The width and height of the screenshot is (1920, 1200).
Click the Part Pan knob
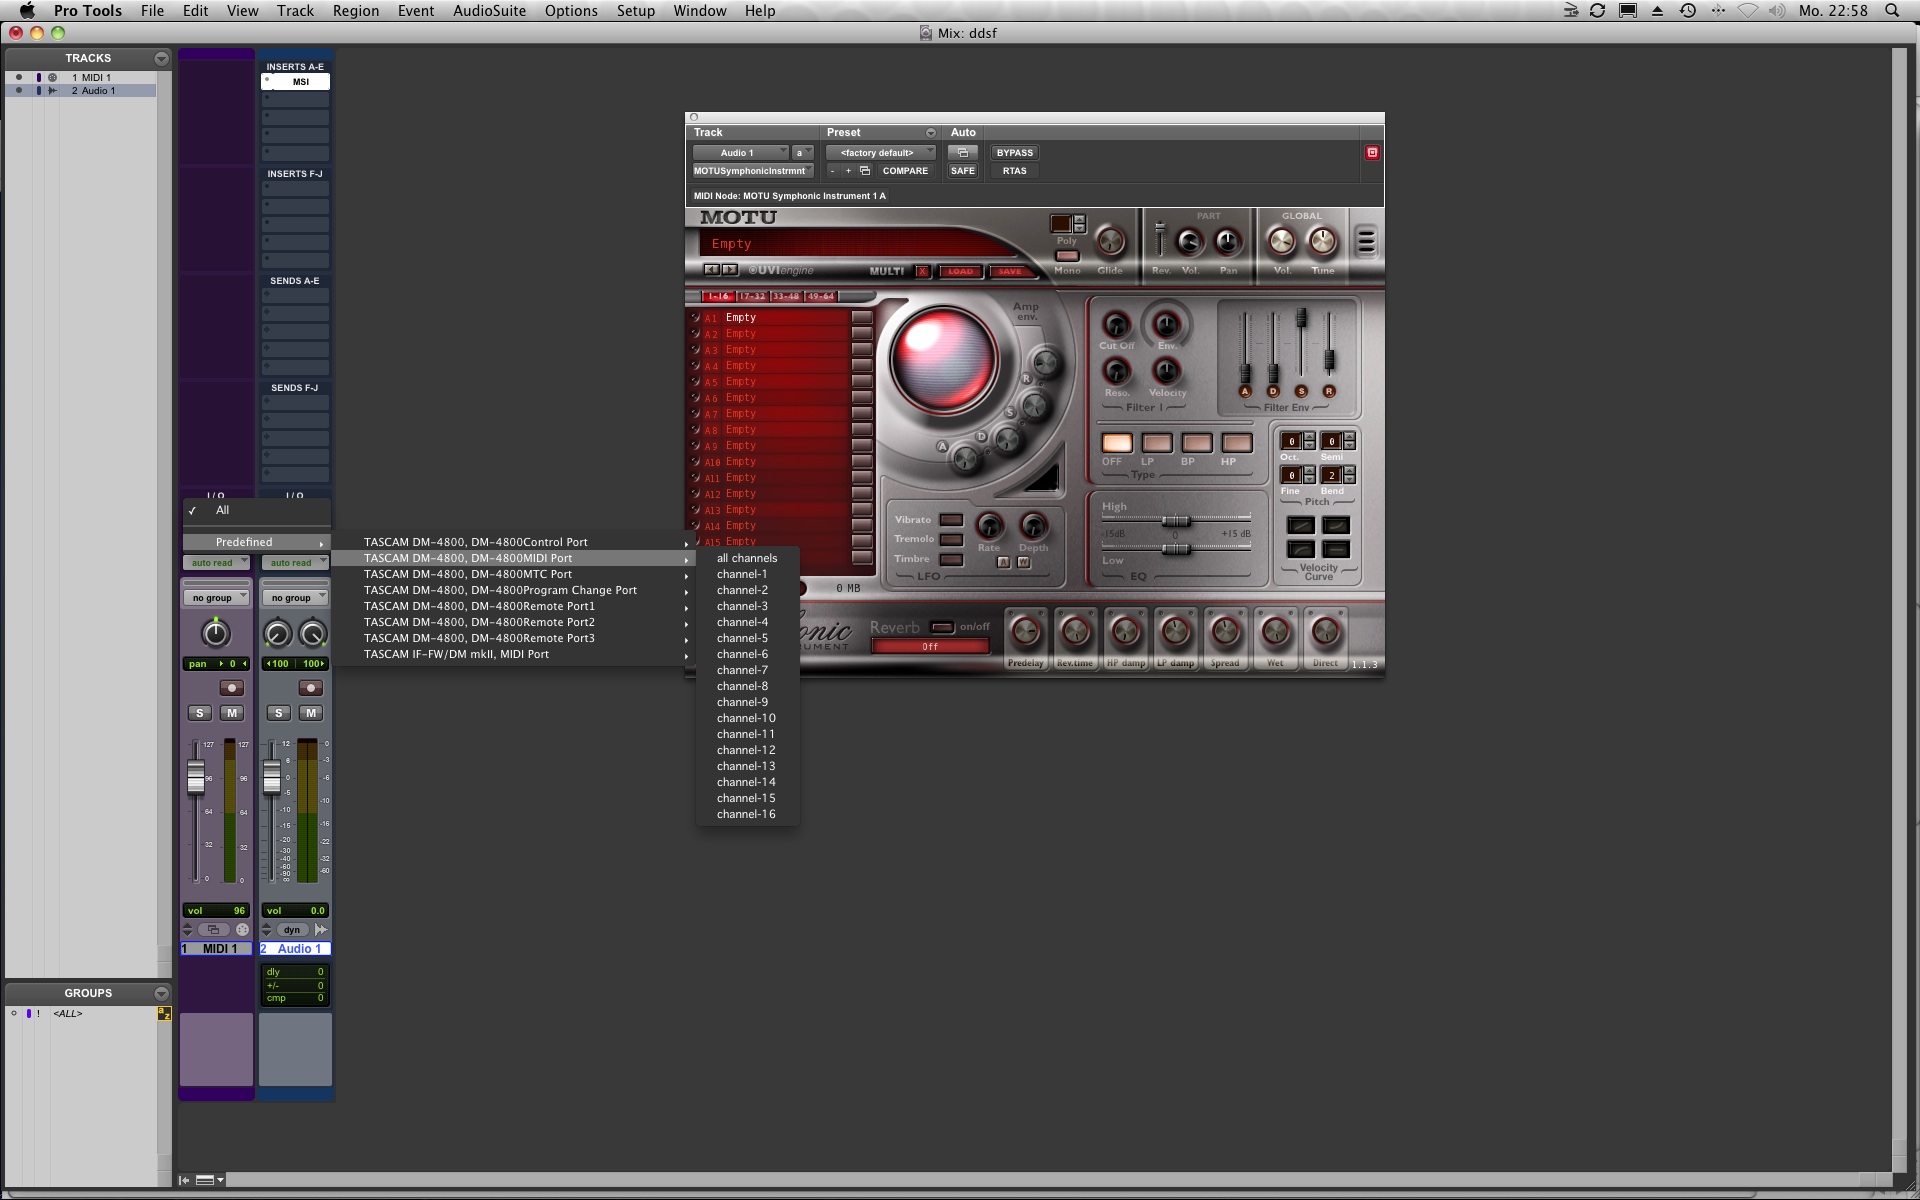pos(1227,242)
